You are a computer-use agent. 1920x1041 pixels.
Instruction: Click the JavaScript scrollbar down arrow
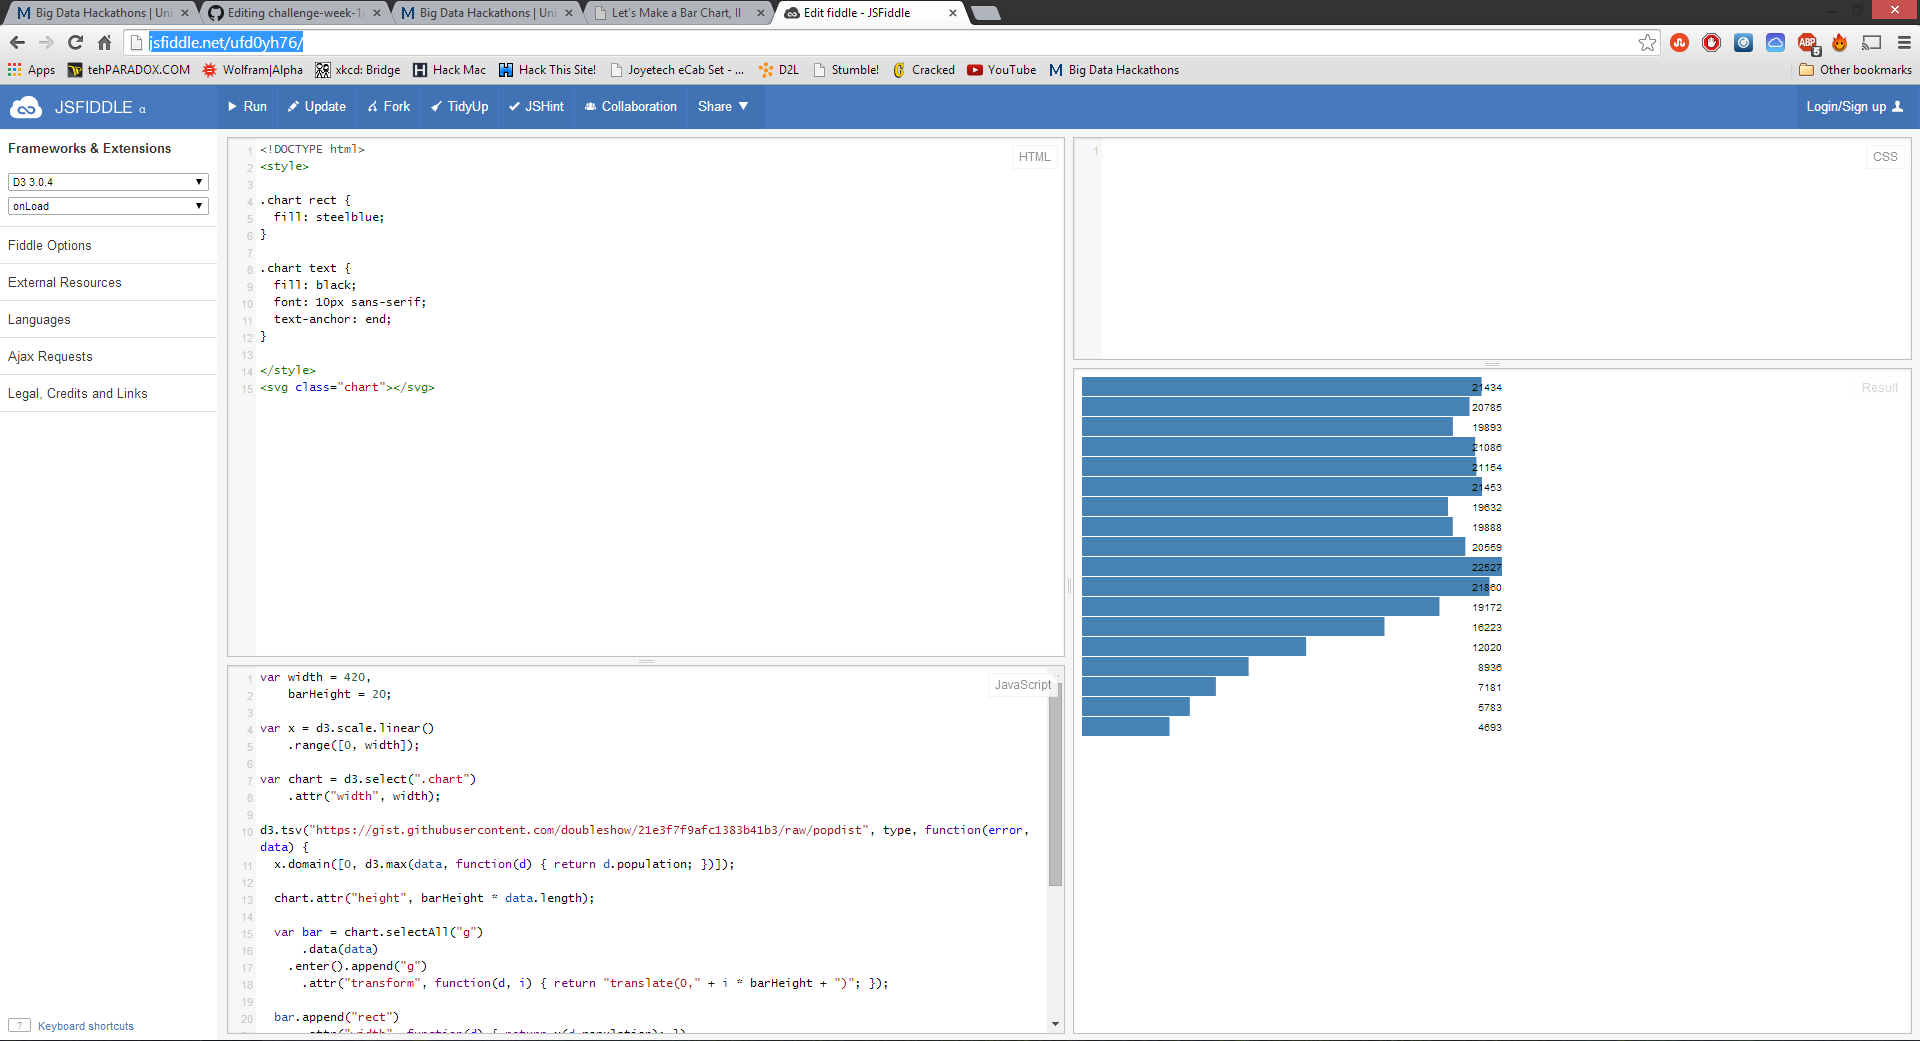point(1055,1024)
